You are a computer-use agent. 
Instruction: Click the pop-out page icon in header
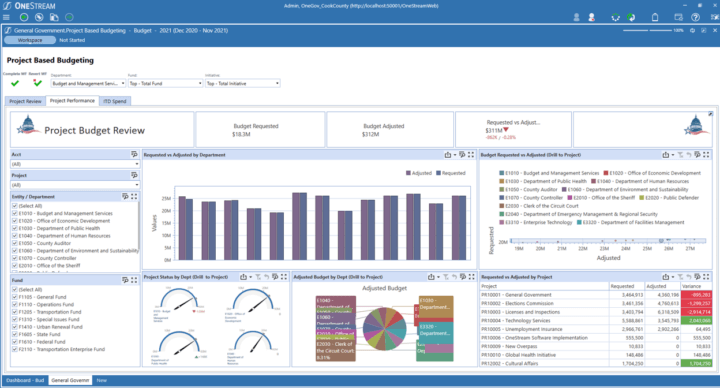703,30
